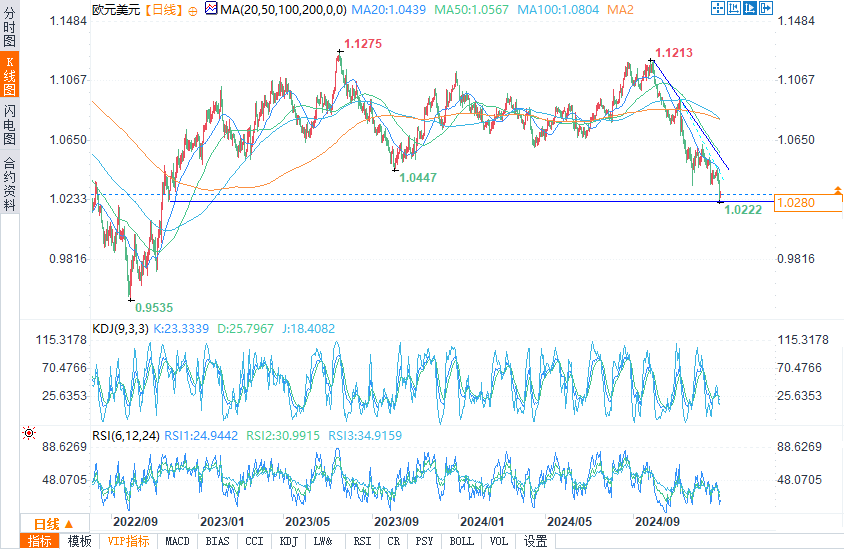This screenshot has height=549, width=844.
Task: Click the orange alert arrow above 1.0280
Action: (838, 190)
